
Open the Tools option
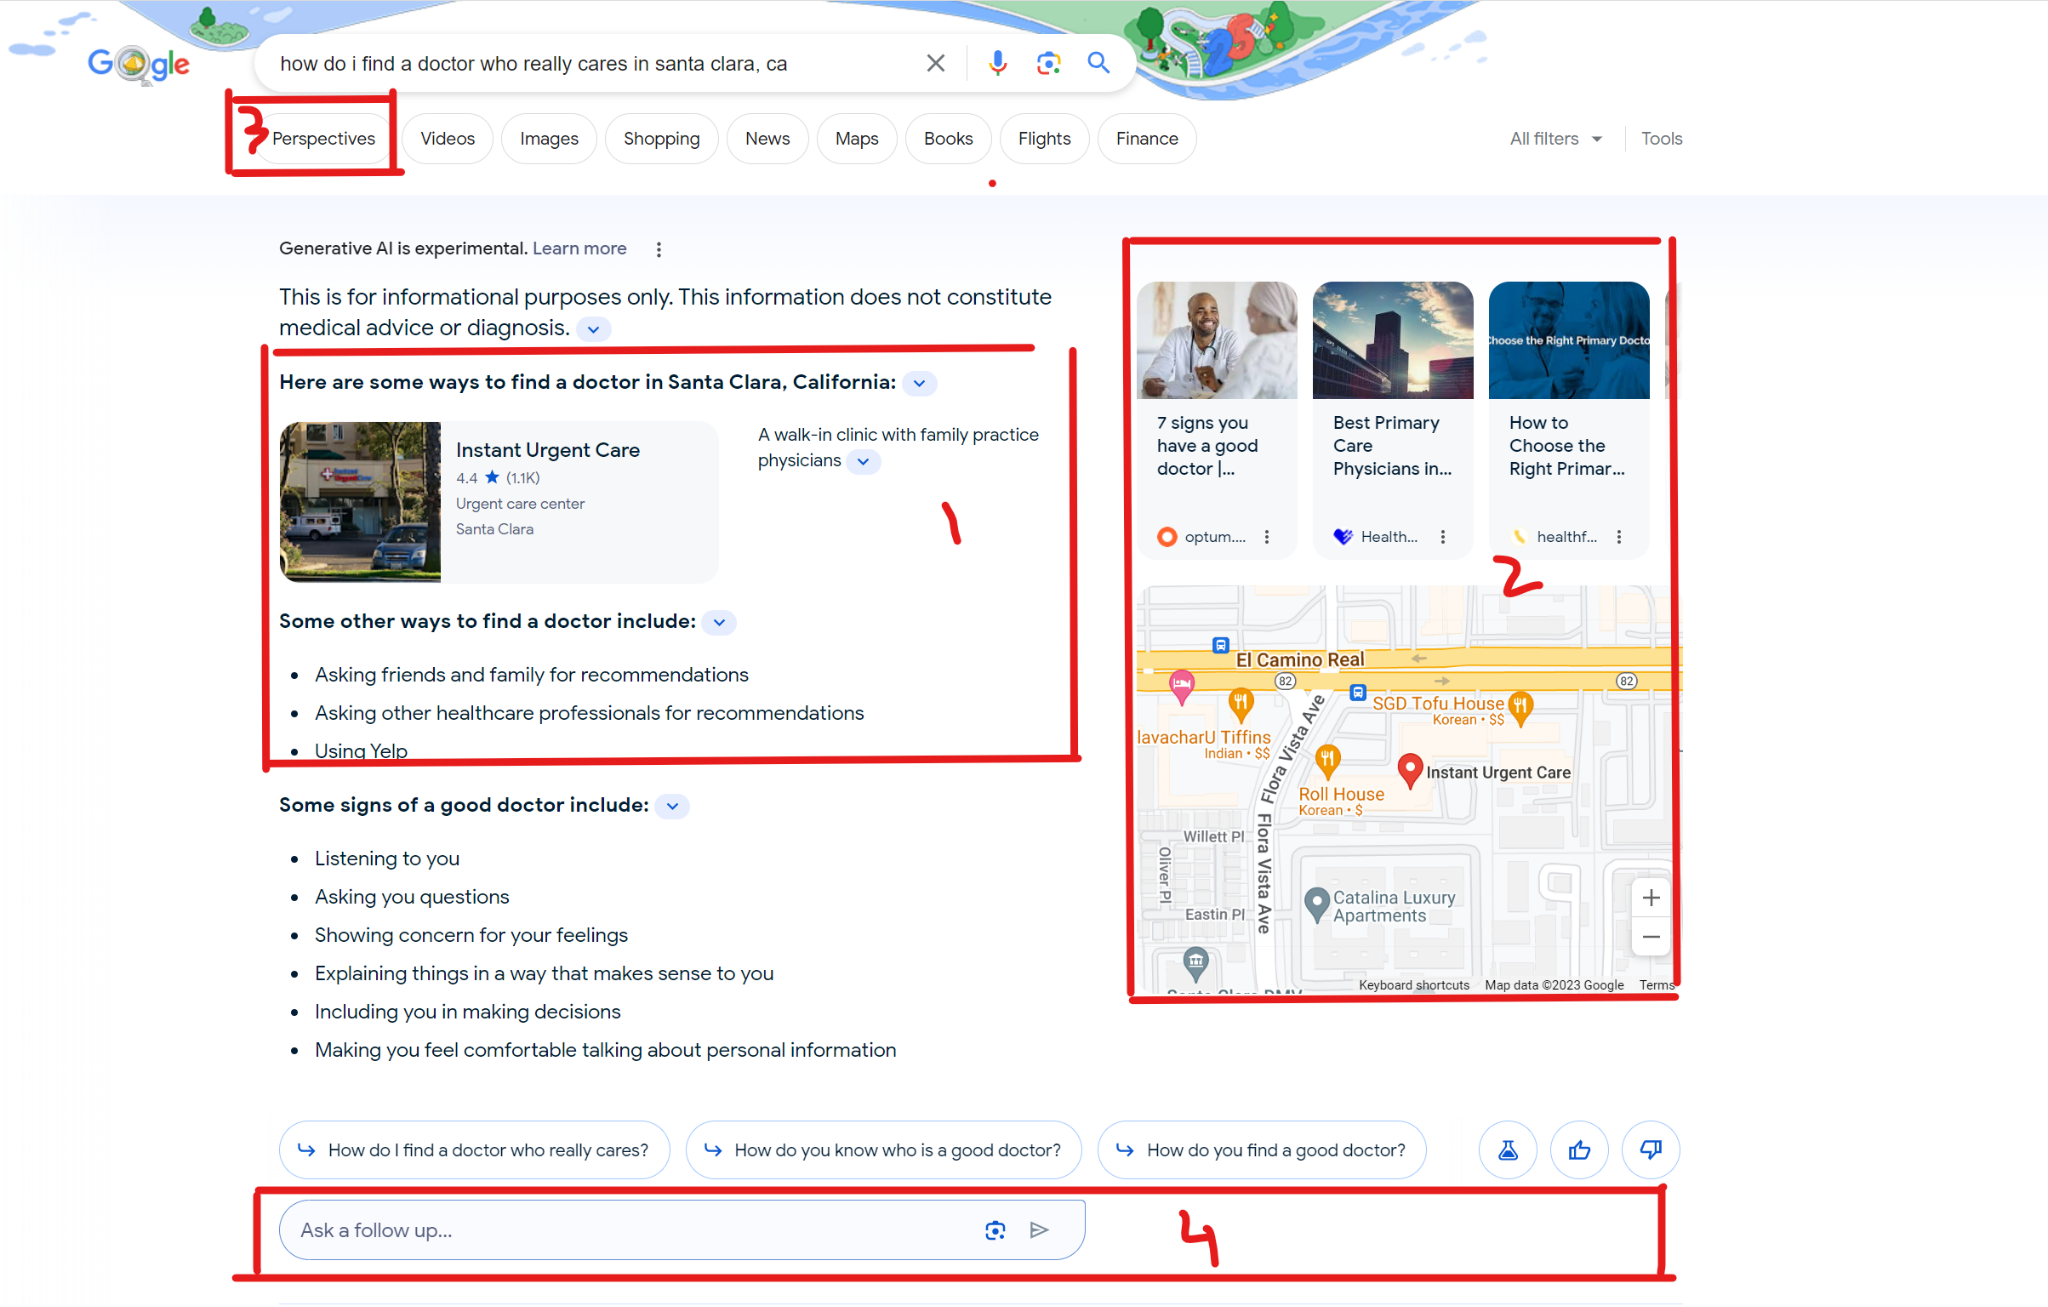point(1661,139)
